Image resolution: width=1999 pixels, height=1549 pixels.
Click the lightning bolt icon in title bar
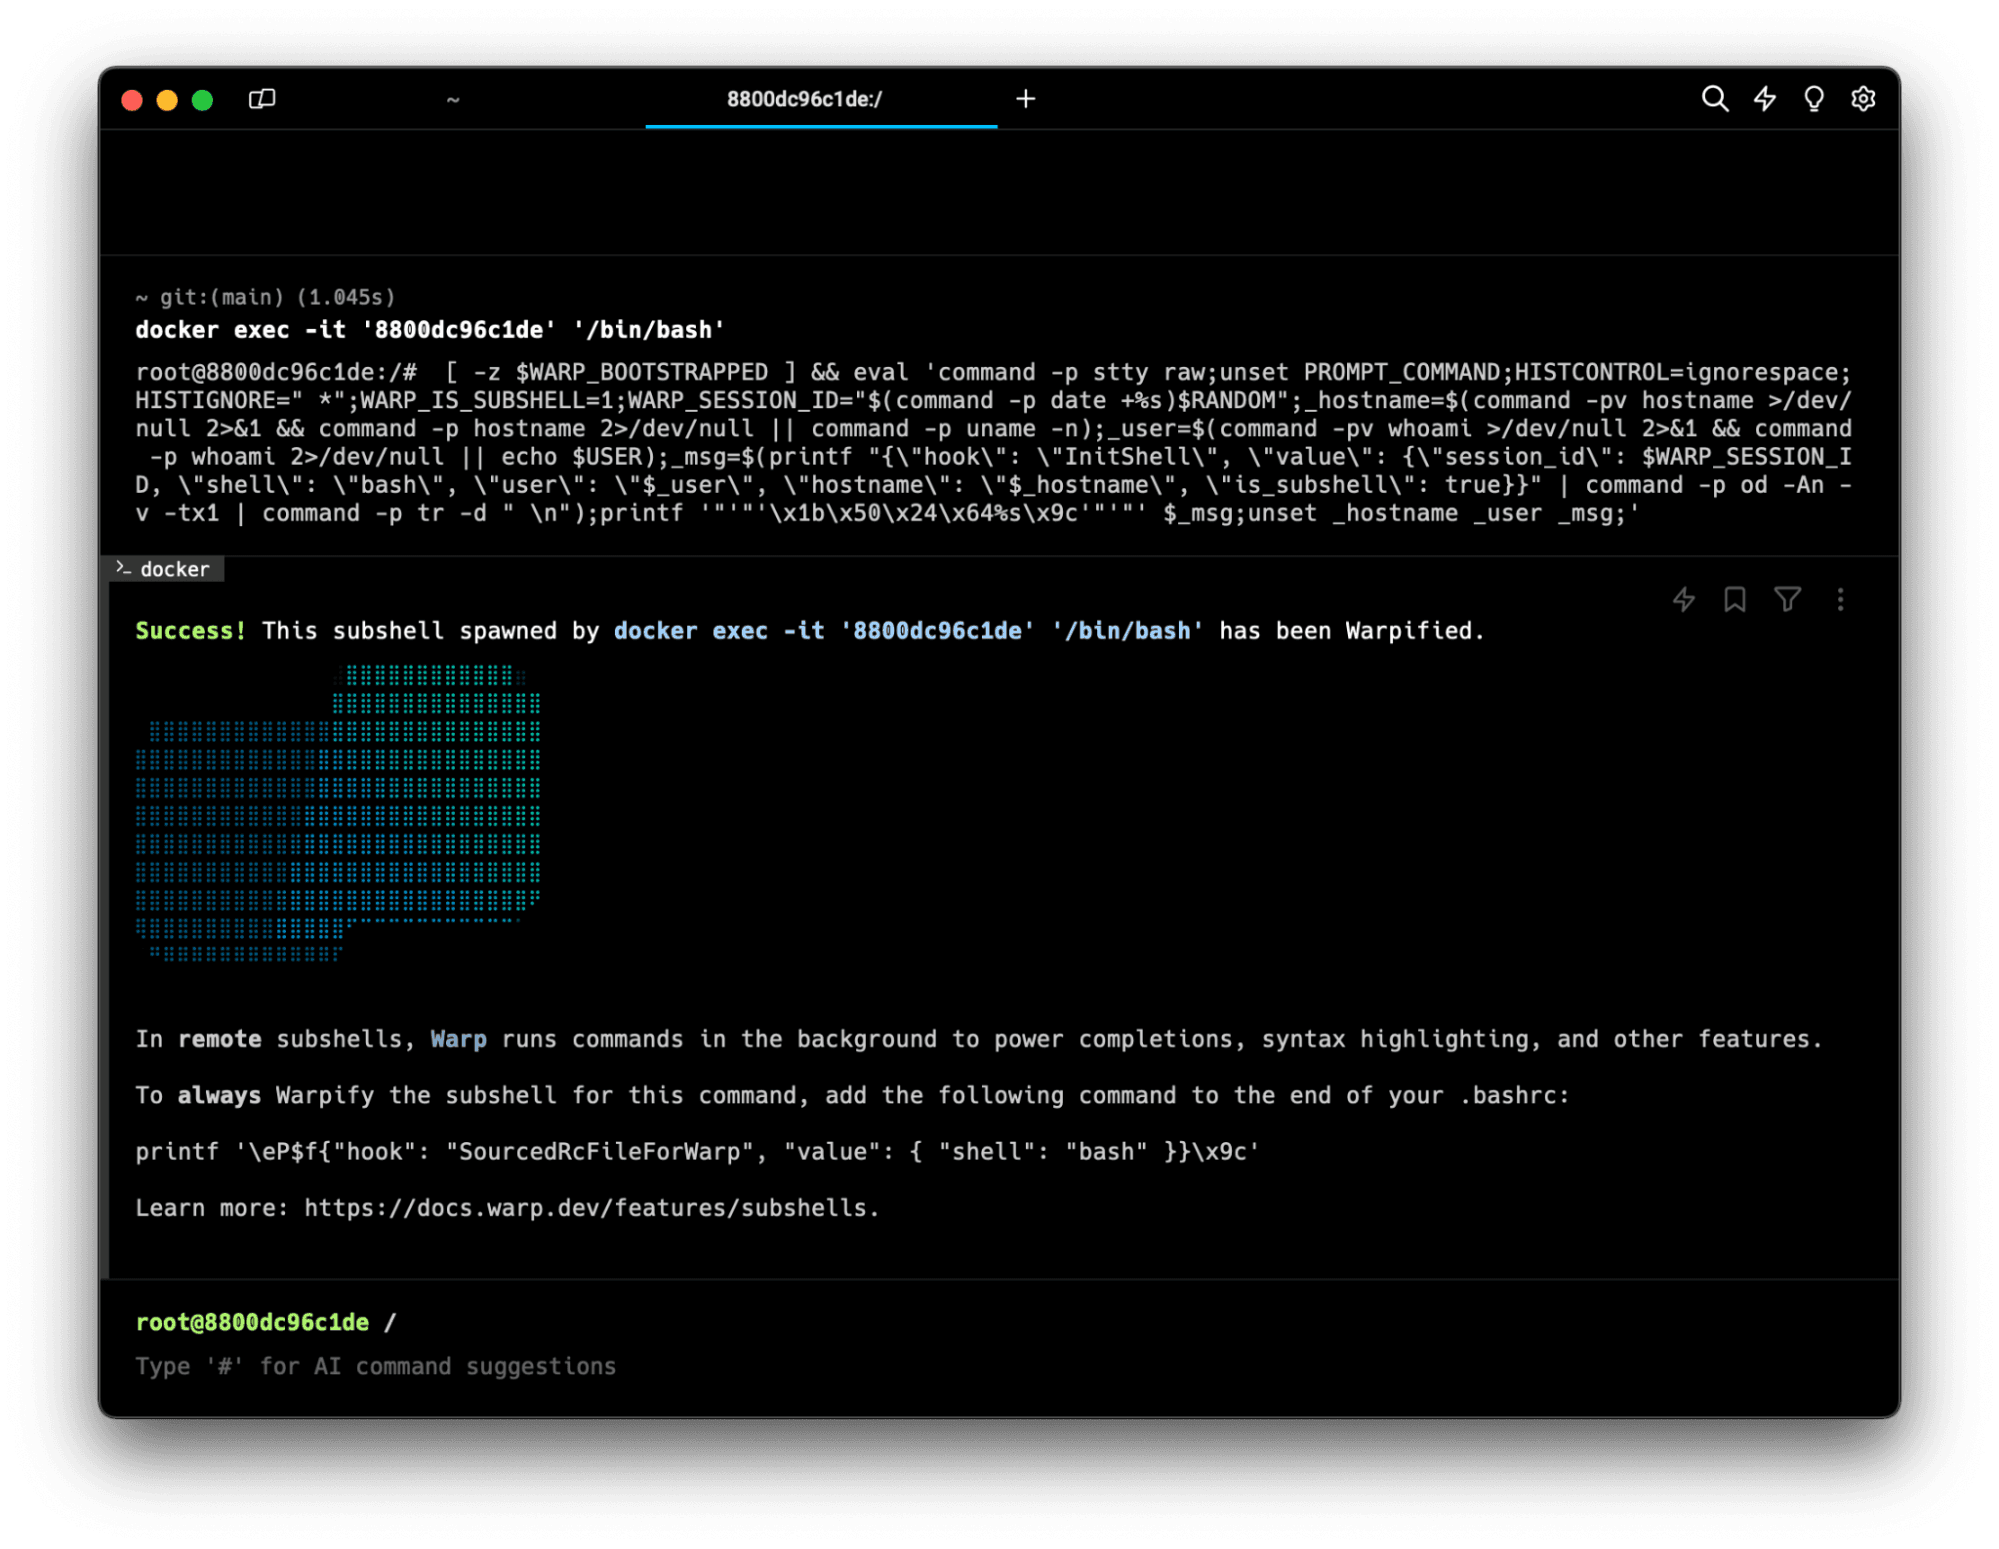(1764, 99)
